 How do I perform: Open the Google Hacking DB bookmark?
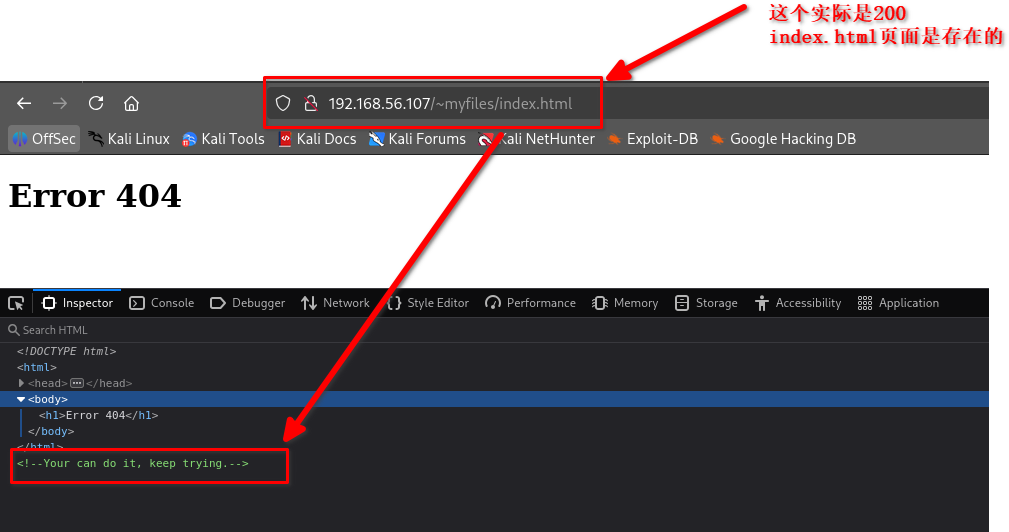(x=783, y=139)
